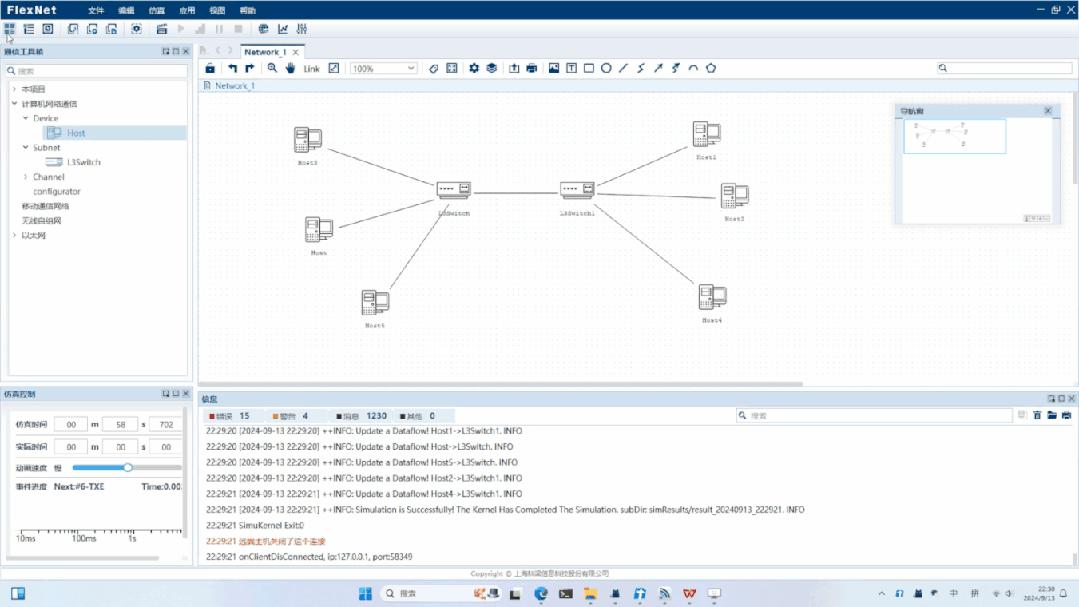Toggle the 警告 message filter

pos(284,415)
